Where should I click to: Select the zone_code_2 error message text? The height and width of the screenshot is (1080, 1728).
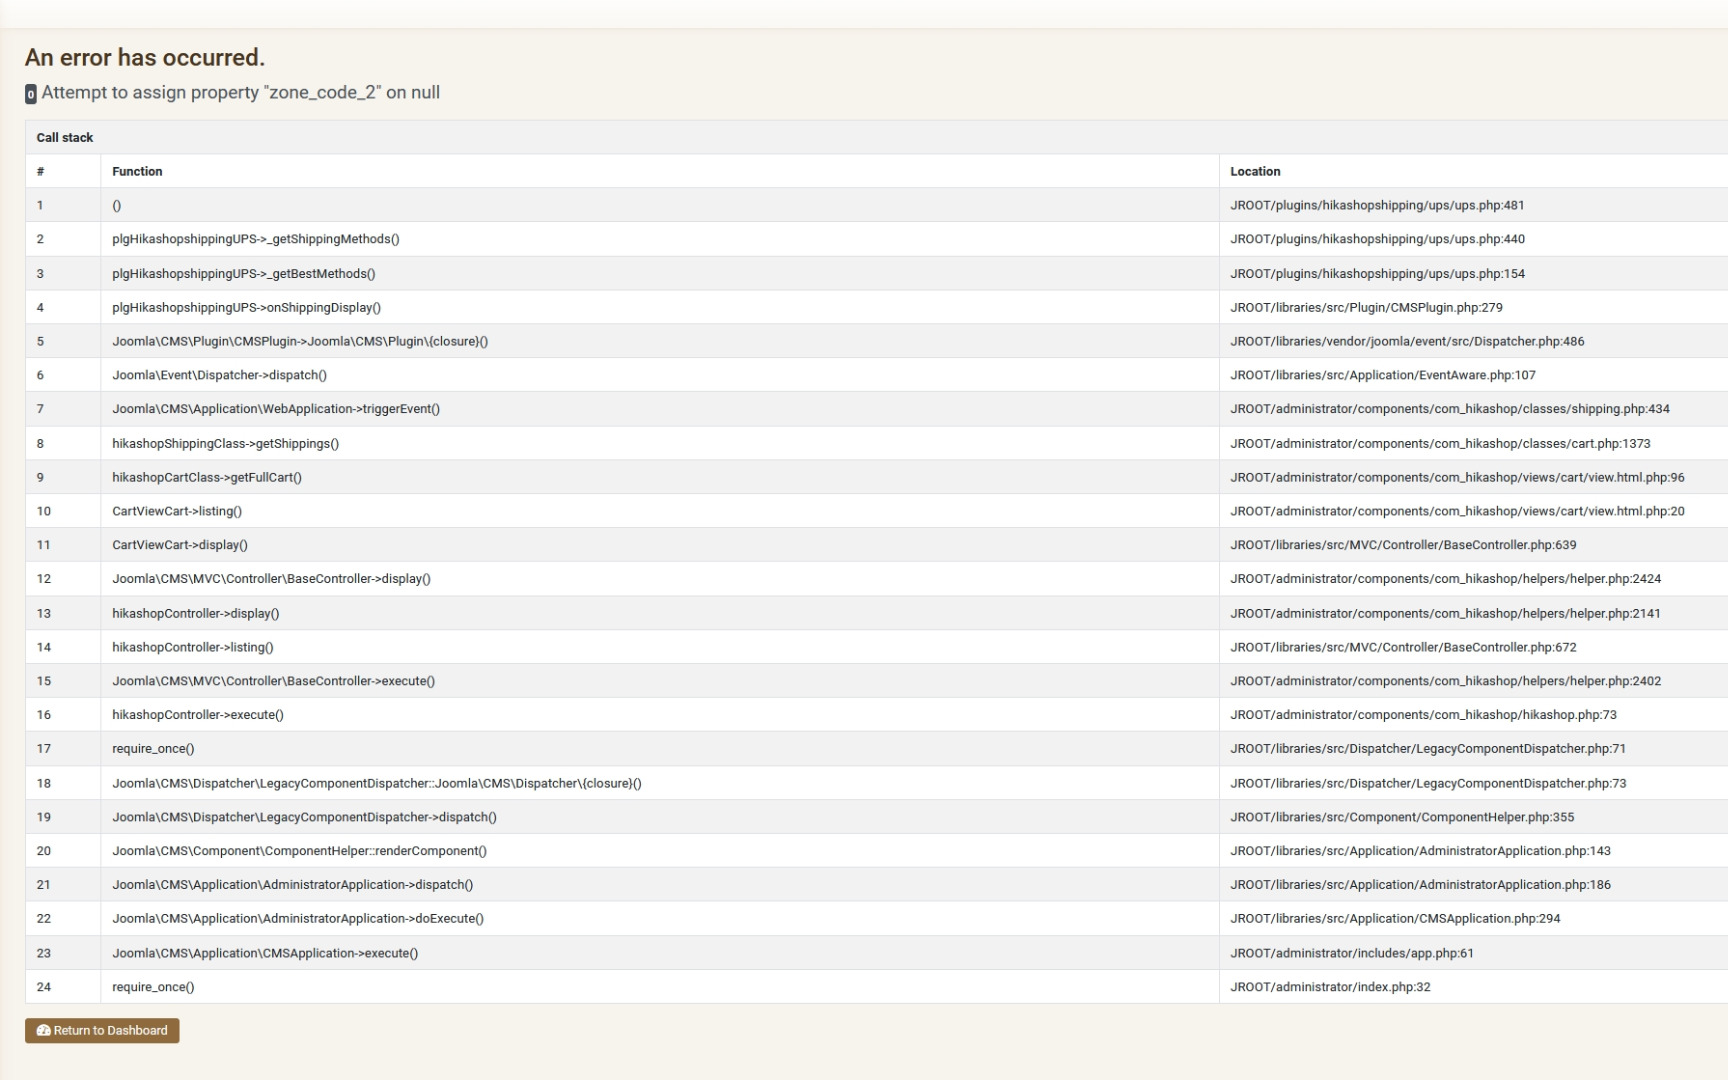click(x=240, y=93)
